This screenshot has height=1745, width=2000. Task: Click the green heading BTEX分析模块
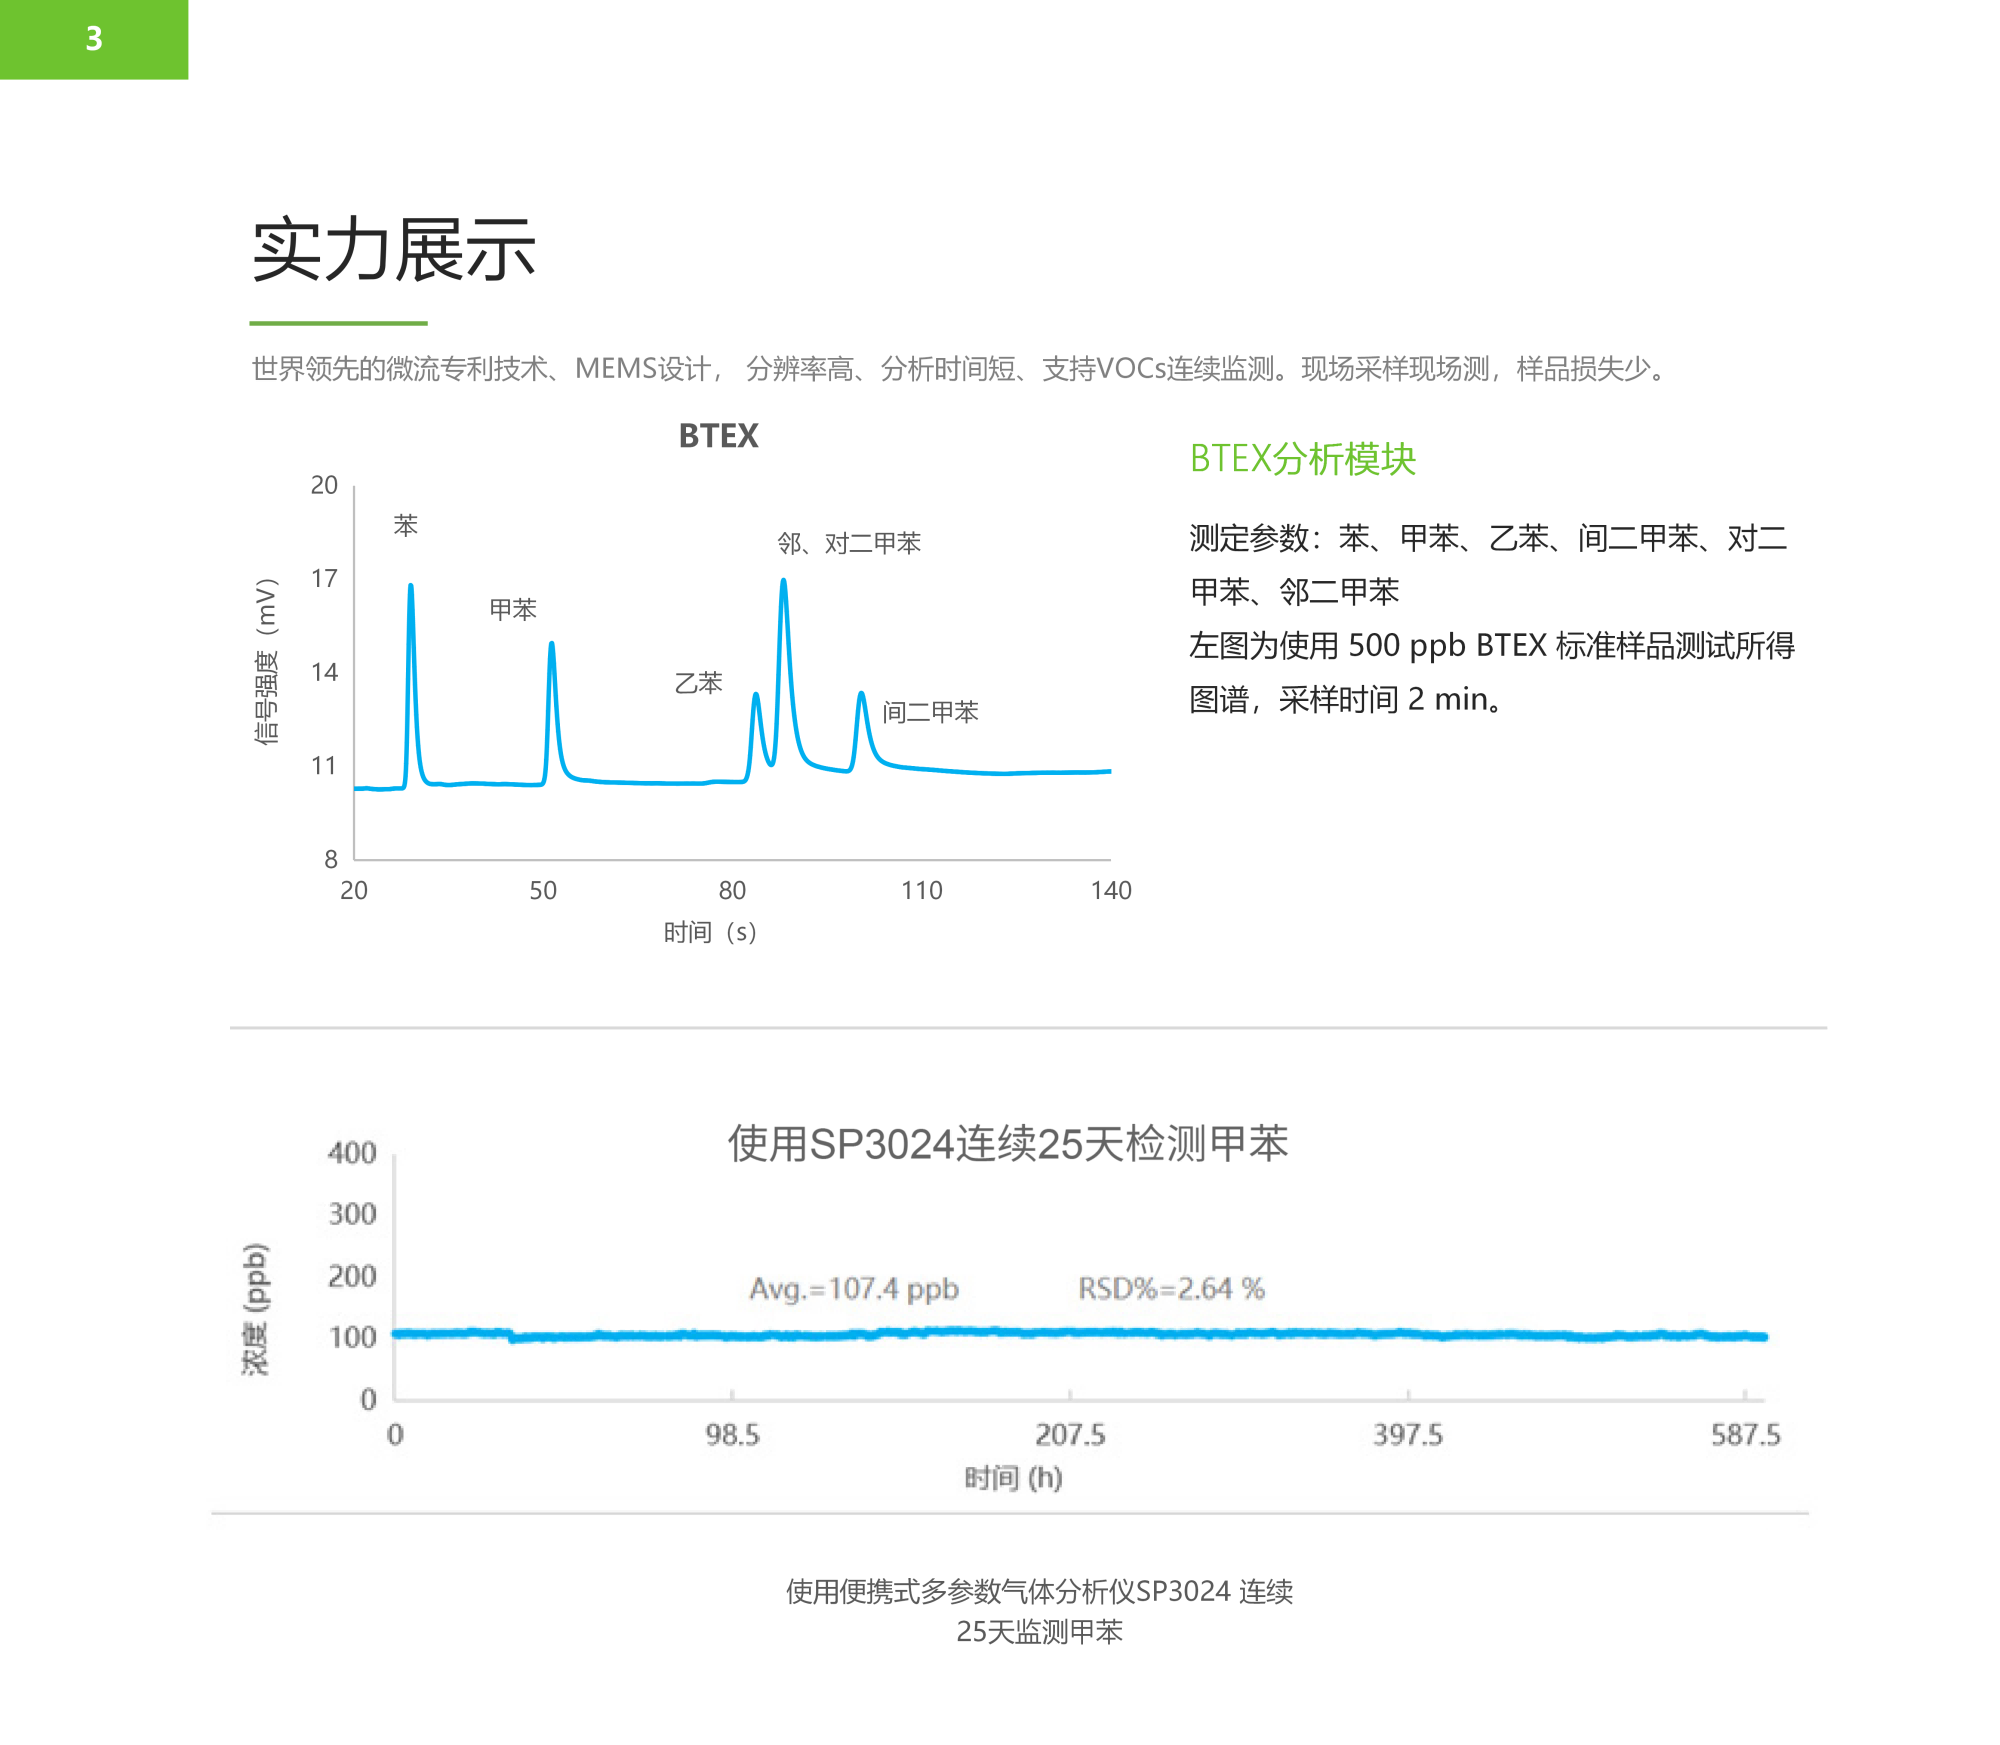coord(1302,459)
